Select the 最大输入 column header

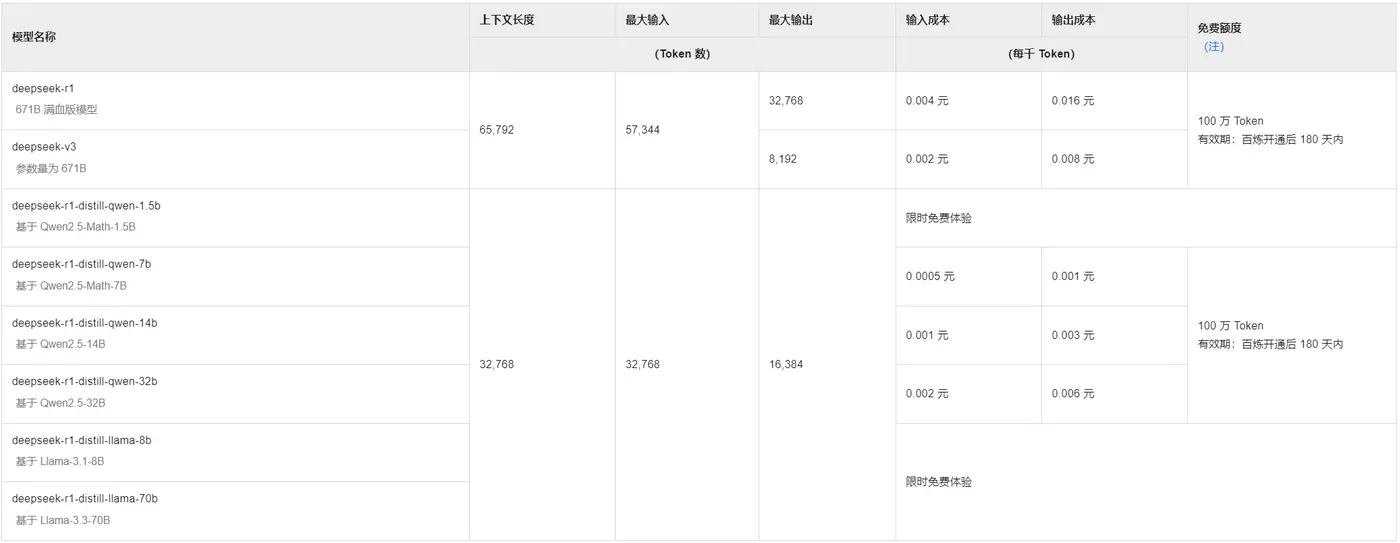click(x=647, y=20)
